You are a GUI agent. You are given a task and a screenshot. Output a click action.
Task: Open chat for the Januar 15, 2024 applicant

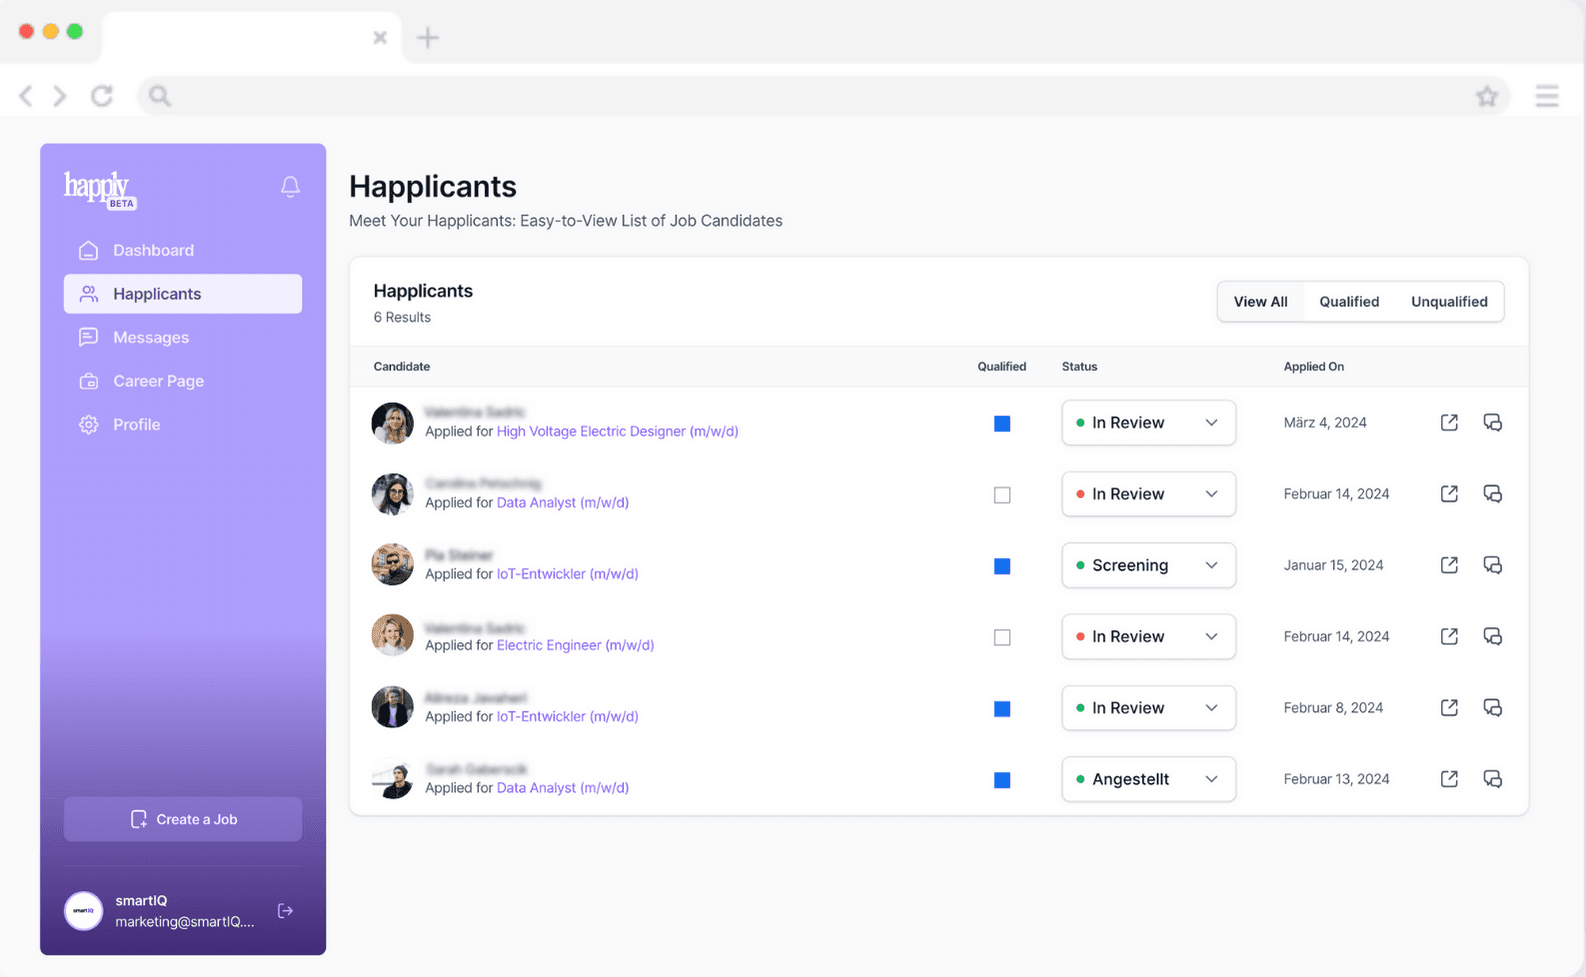point(1492,565)
